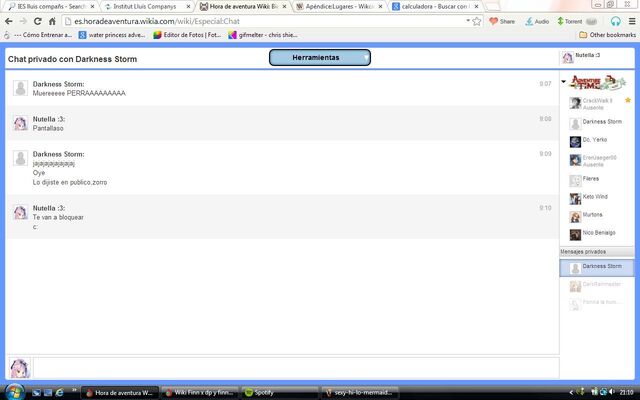The image size is (640, 400).
Task: Click the browser forward arrow
Action: coord(23,21)
